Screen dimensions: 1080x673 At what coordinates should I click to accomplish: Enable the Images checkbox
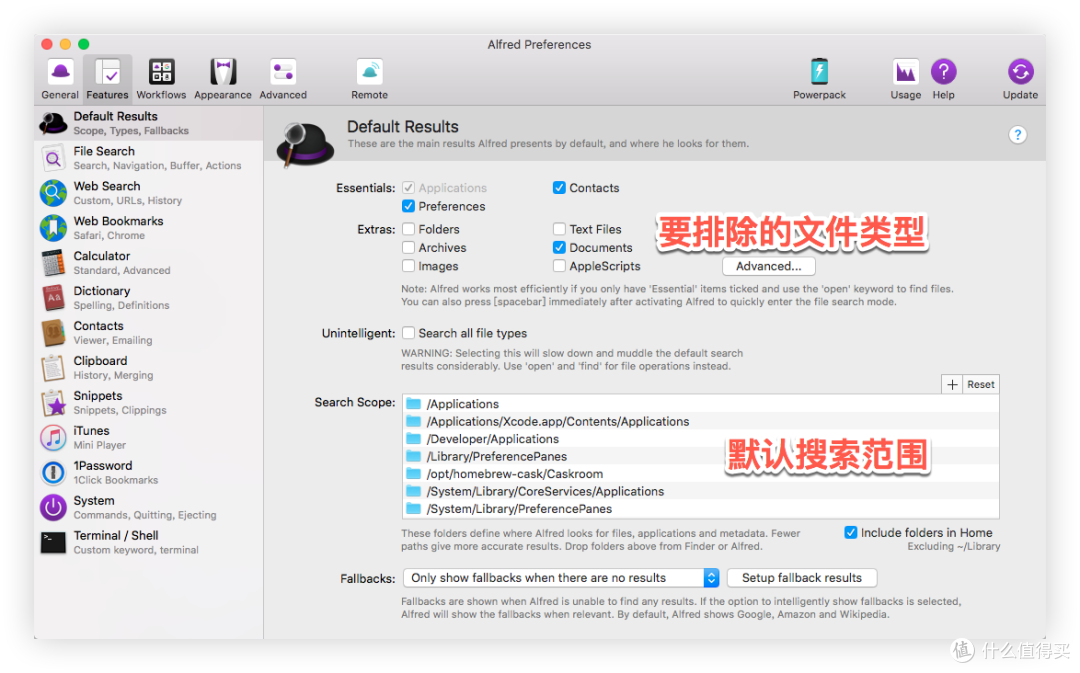[408, 267]
